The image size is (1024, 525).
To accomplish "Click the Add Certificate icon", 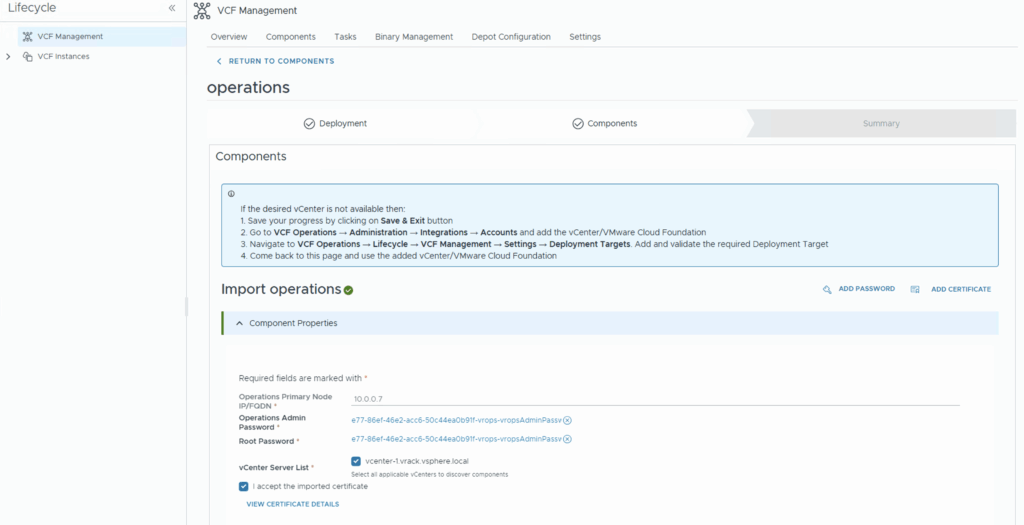I will [915, 289].
